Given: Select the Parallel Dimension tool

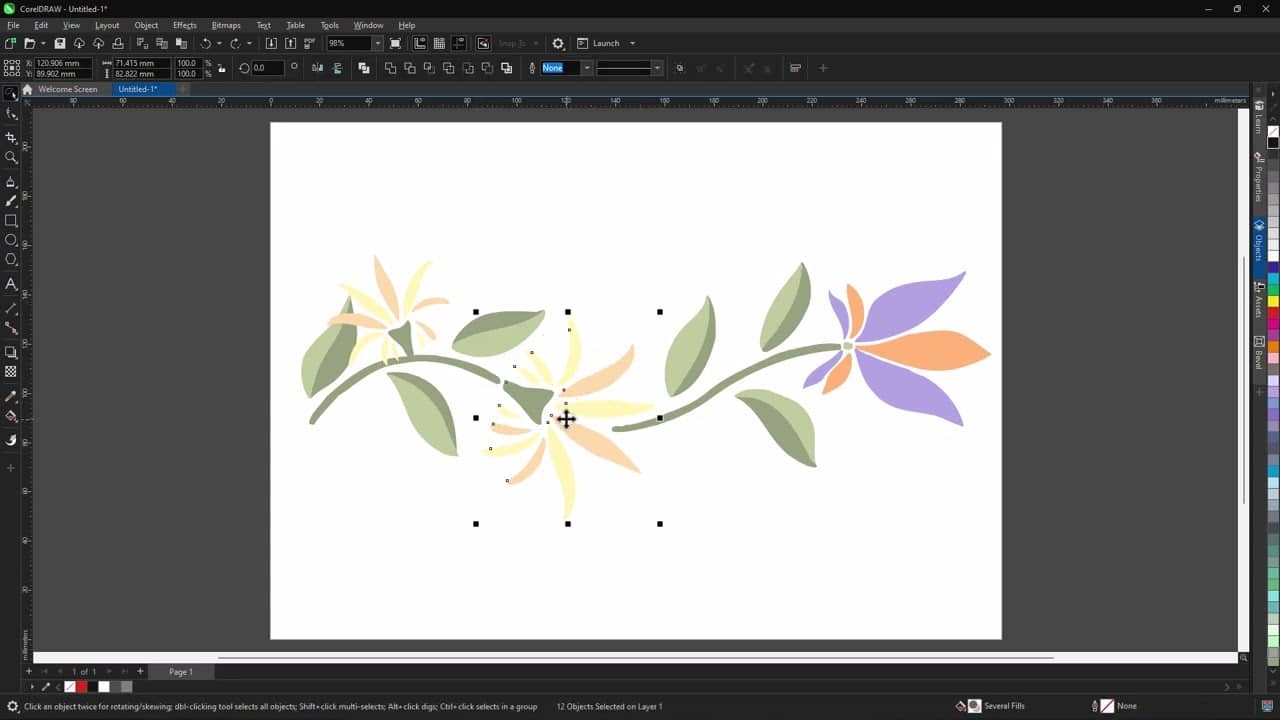Looking at the screenshot, I should click(x=11, y=309).
